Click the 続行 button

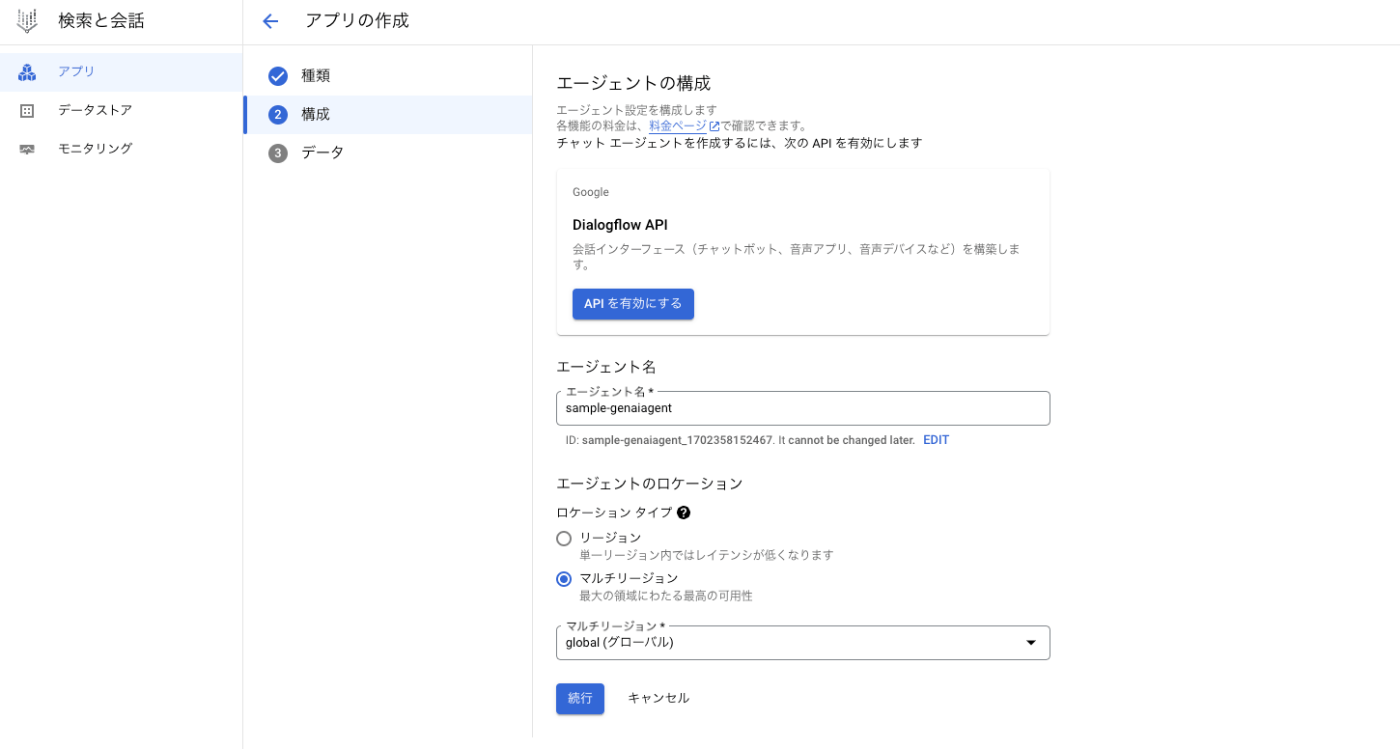coord(580,698)
